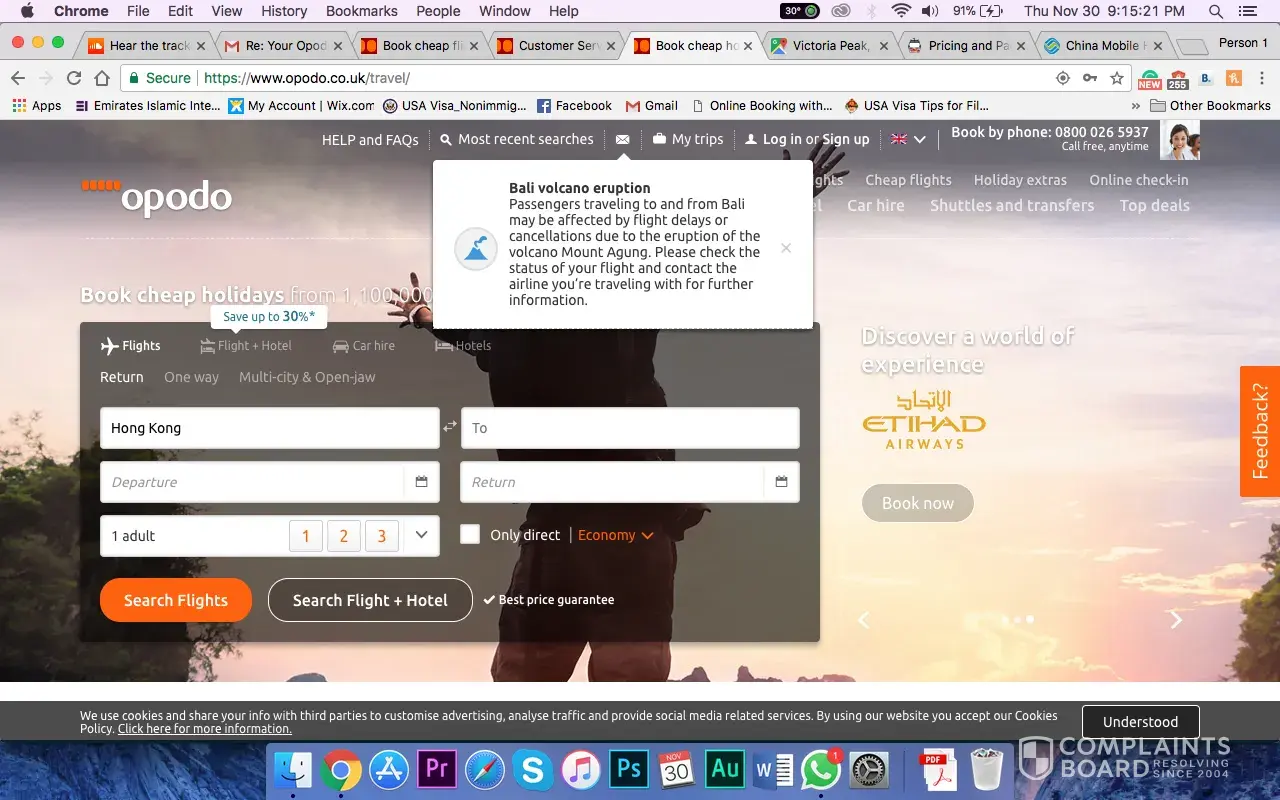Switch to the Flight + Hotel tab
Image resolution: width=1280 pixels, height=800 pixels.
tap(246, 346)
